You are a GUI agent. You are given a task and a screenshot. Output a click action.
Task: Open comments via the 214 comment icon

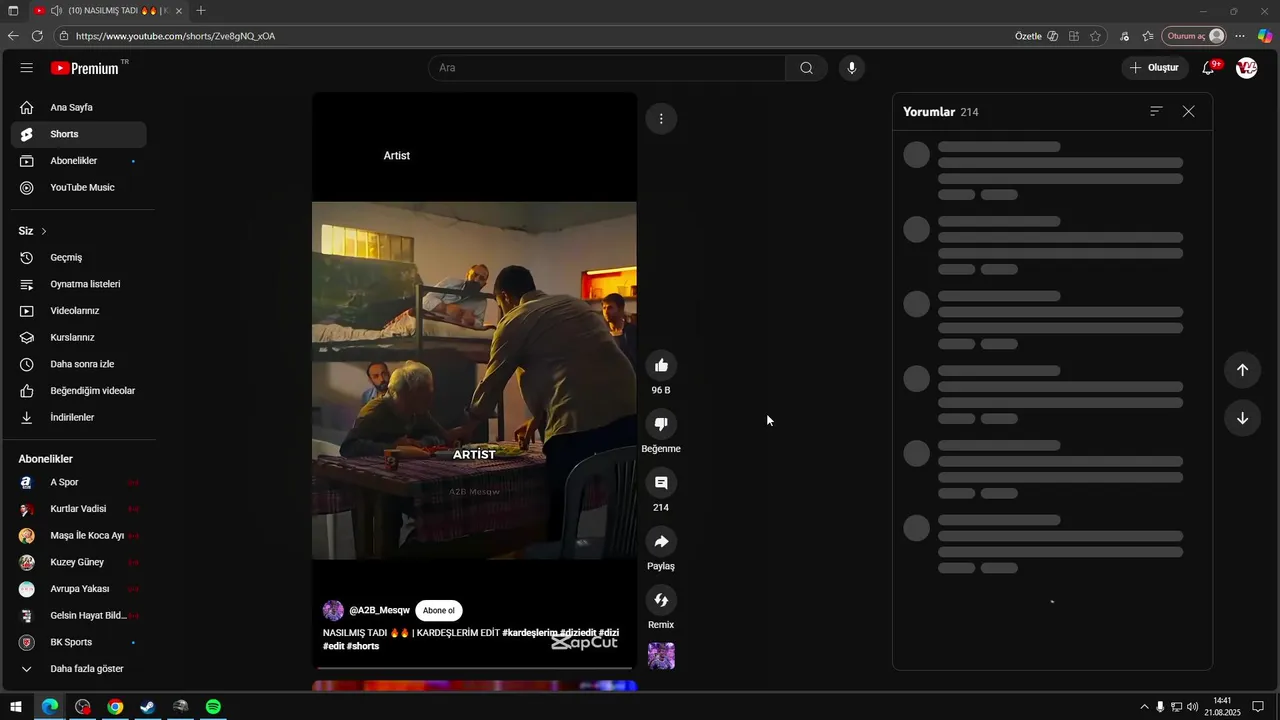coord(661,483)
